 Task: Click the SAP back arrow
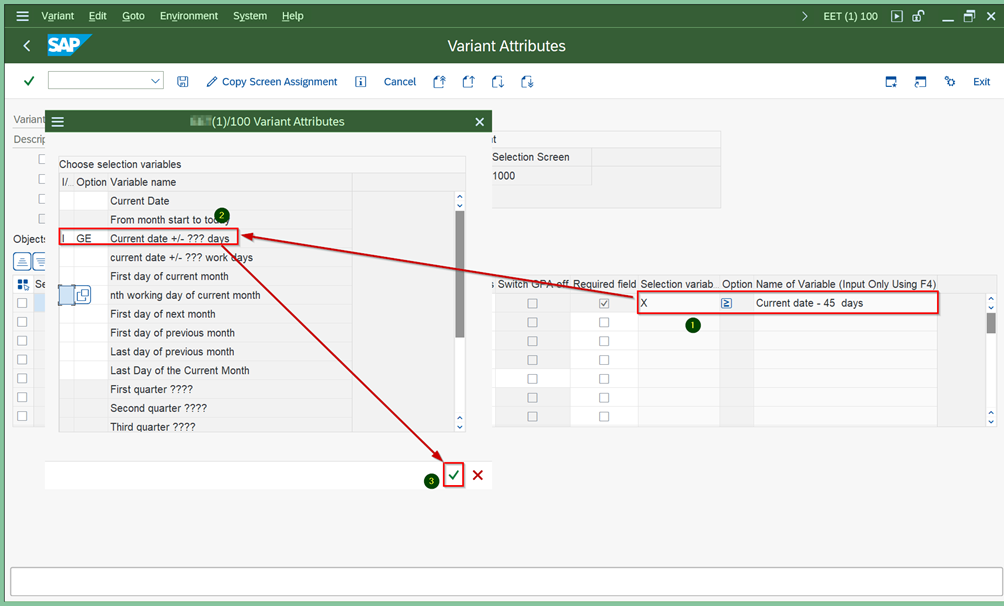coord(27,46)
